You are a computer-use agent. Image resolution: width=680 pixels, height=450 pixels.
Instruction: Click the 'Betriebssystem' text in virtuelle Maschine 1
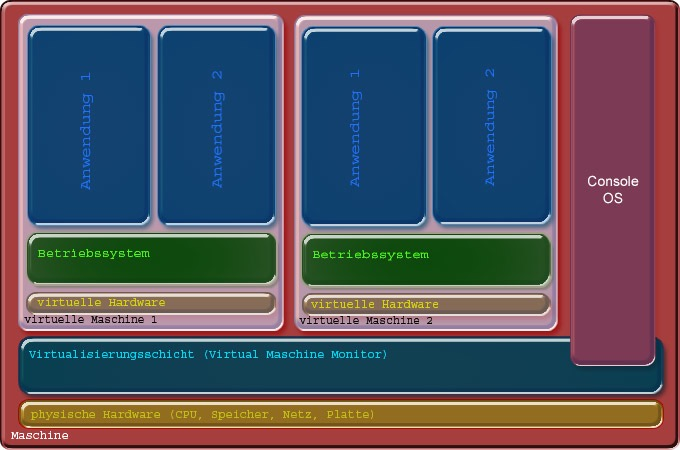(94, 254)
